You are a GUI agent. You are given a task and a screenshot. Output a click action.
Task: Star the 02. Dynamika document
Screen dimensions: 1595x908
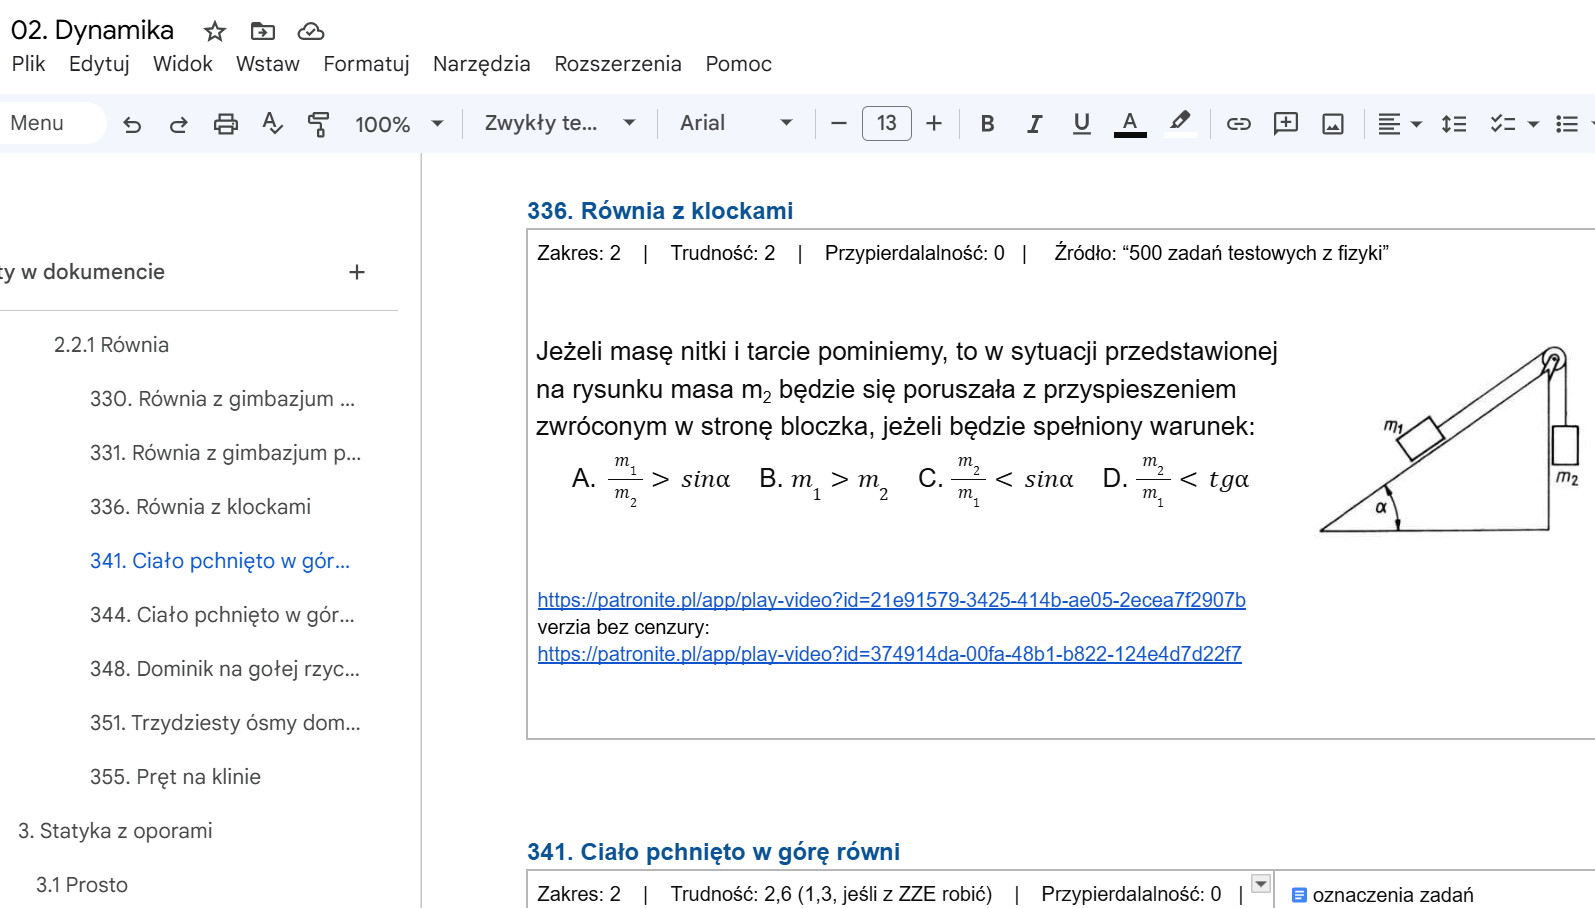214,31
